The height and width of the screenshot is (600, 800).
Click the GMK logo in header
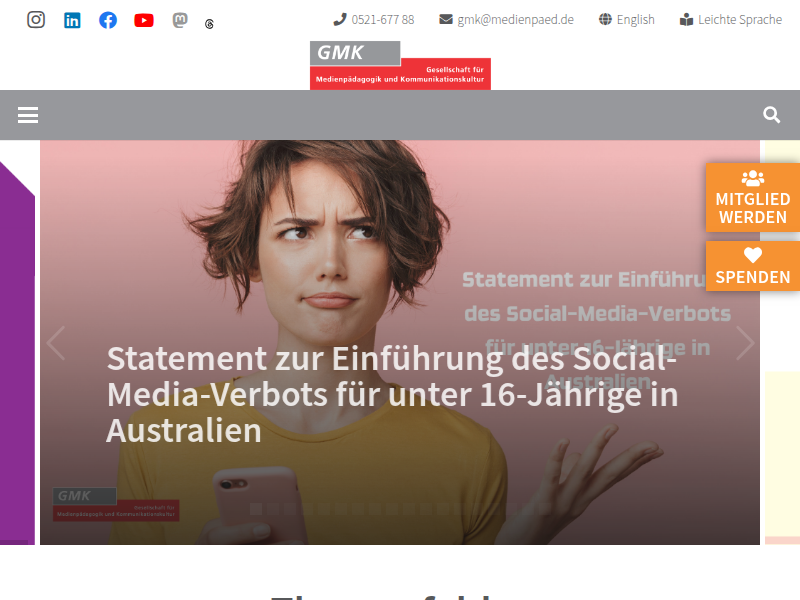[400, 65]
